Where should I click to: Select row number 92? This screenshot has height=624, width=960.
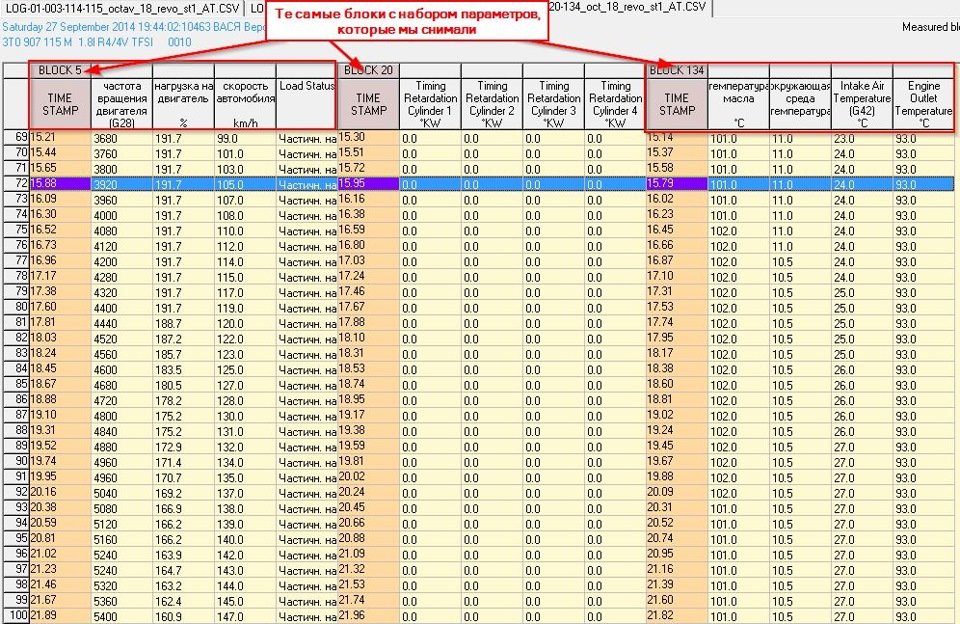pyautogui.click(x=16, y=493)
